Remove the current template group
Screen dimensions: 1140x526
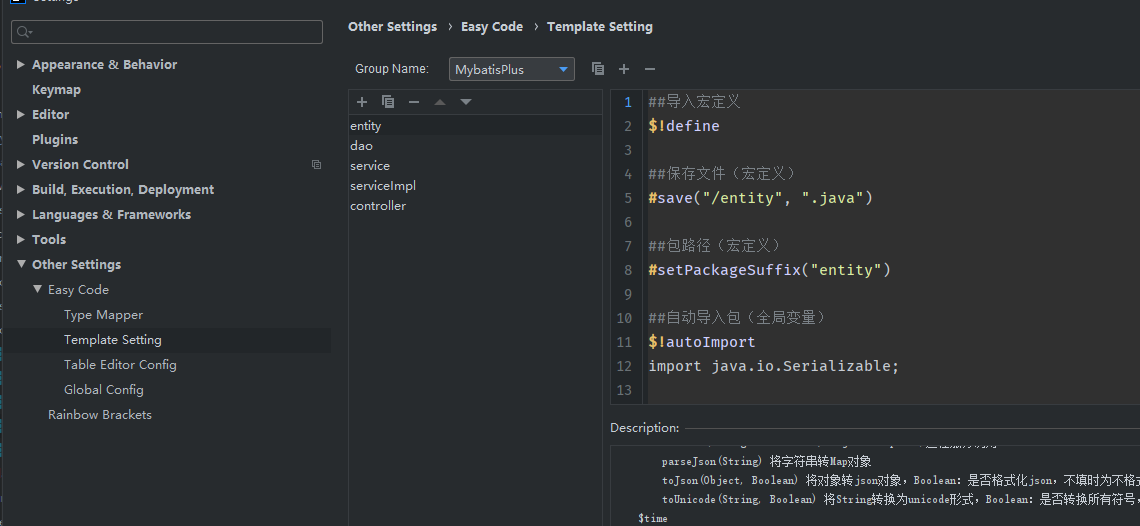click(650, 68)
